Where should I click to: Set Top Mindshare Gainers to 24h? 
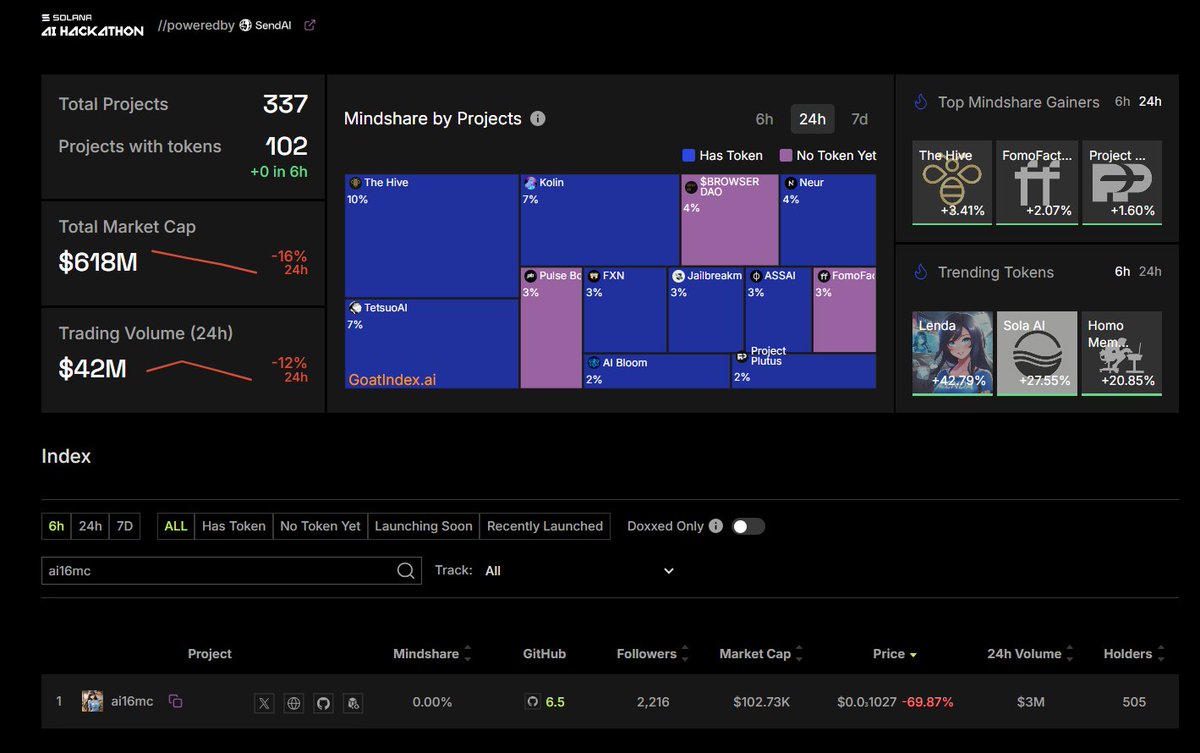click(1150, 101)
